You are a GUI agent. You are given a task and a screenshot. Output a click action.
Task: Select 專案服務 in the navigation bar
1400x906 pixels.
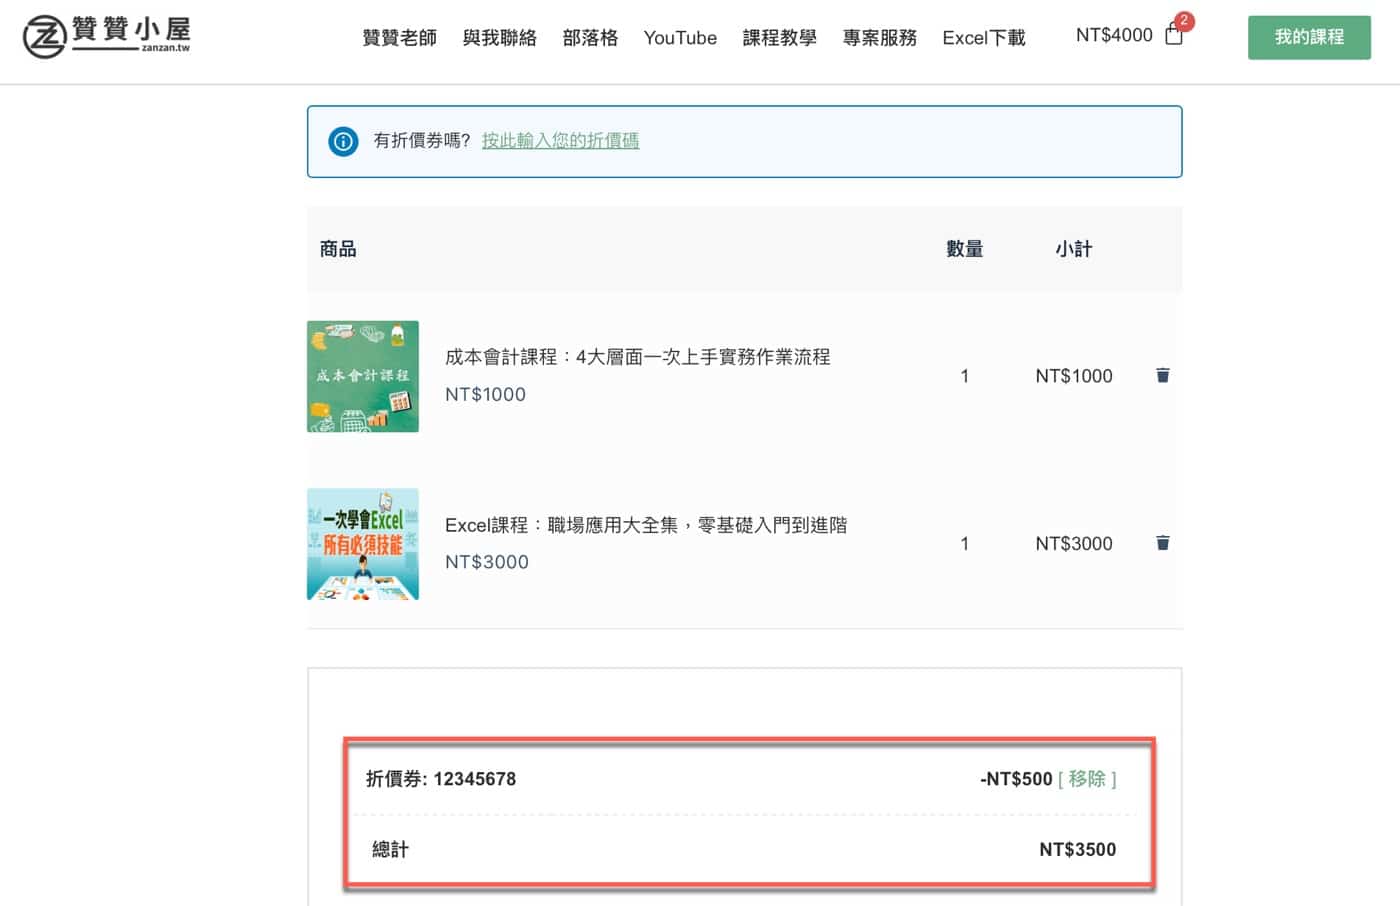click(879, 38)
